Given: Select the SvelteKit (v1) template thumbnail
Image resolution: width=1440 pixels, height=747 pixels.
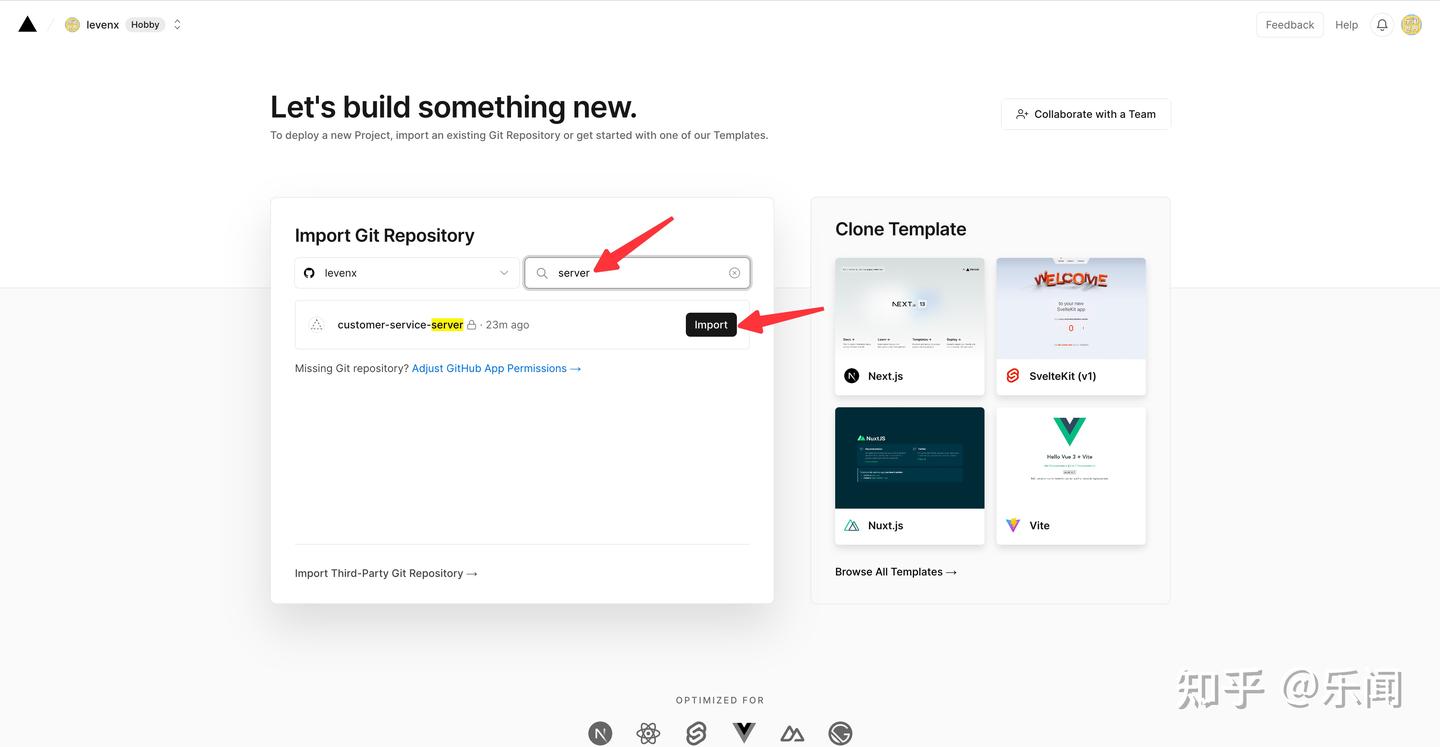Looking at the screenshot, I should point(1071,309).
